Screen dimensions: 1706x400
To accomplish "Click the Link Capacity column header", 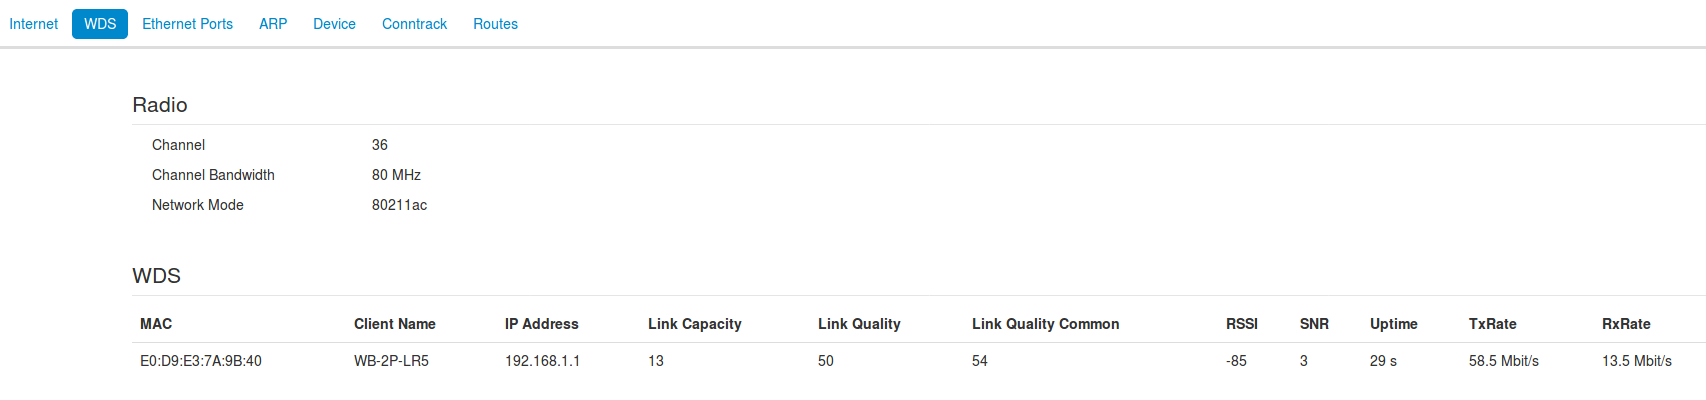I will pos(694,324).
